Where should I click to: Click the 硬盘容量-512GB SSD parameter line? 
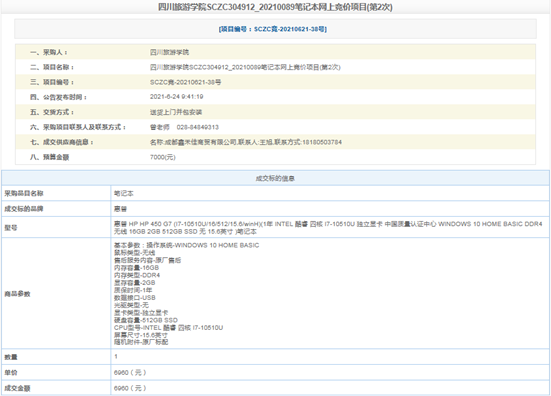point(146,320)
